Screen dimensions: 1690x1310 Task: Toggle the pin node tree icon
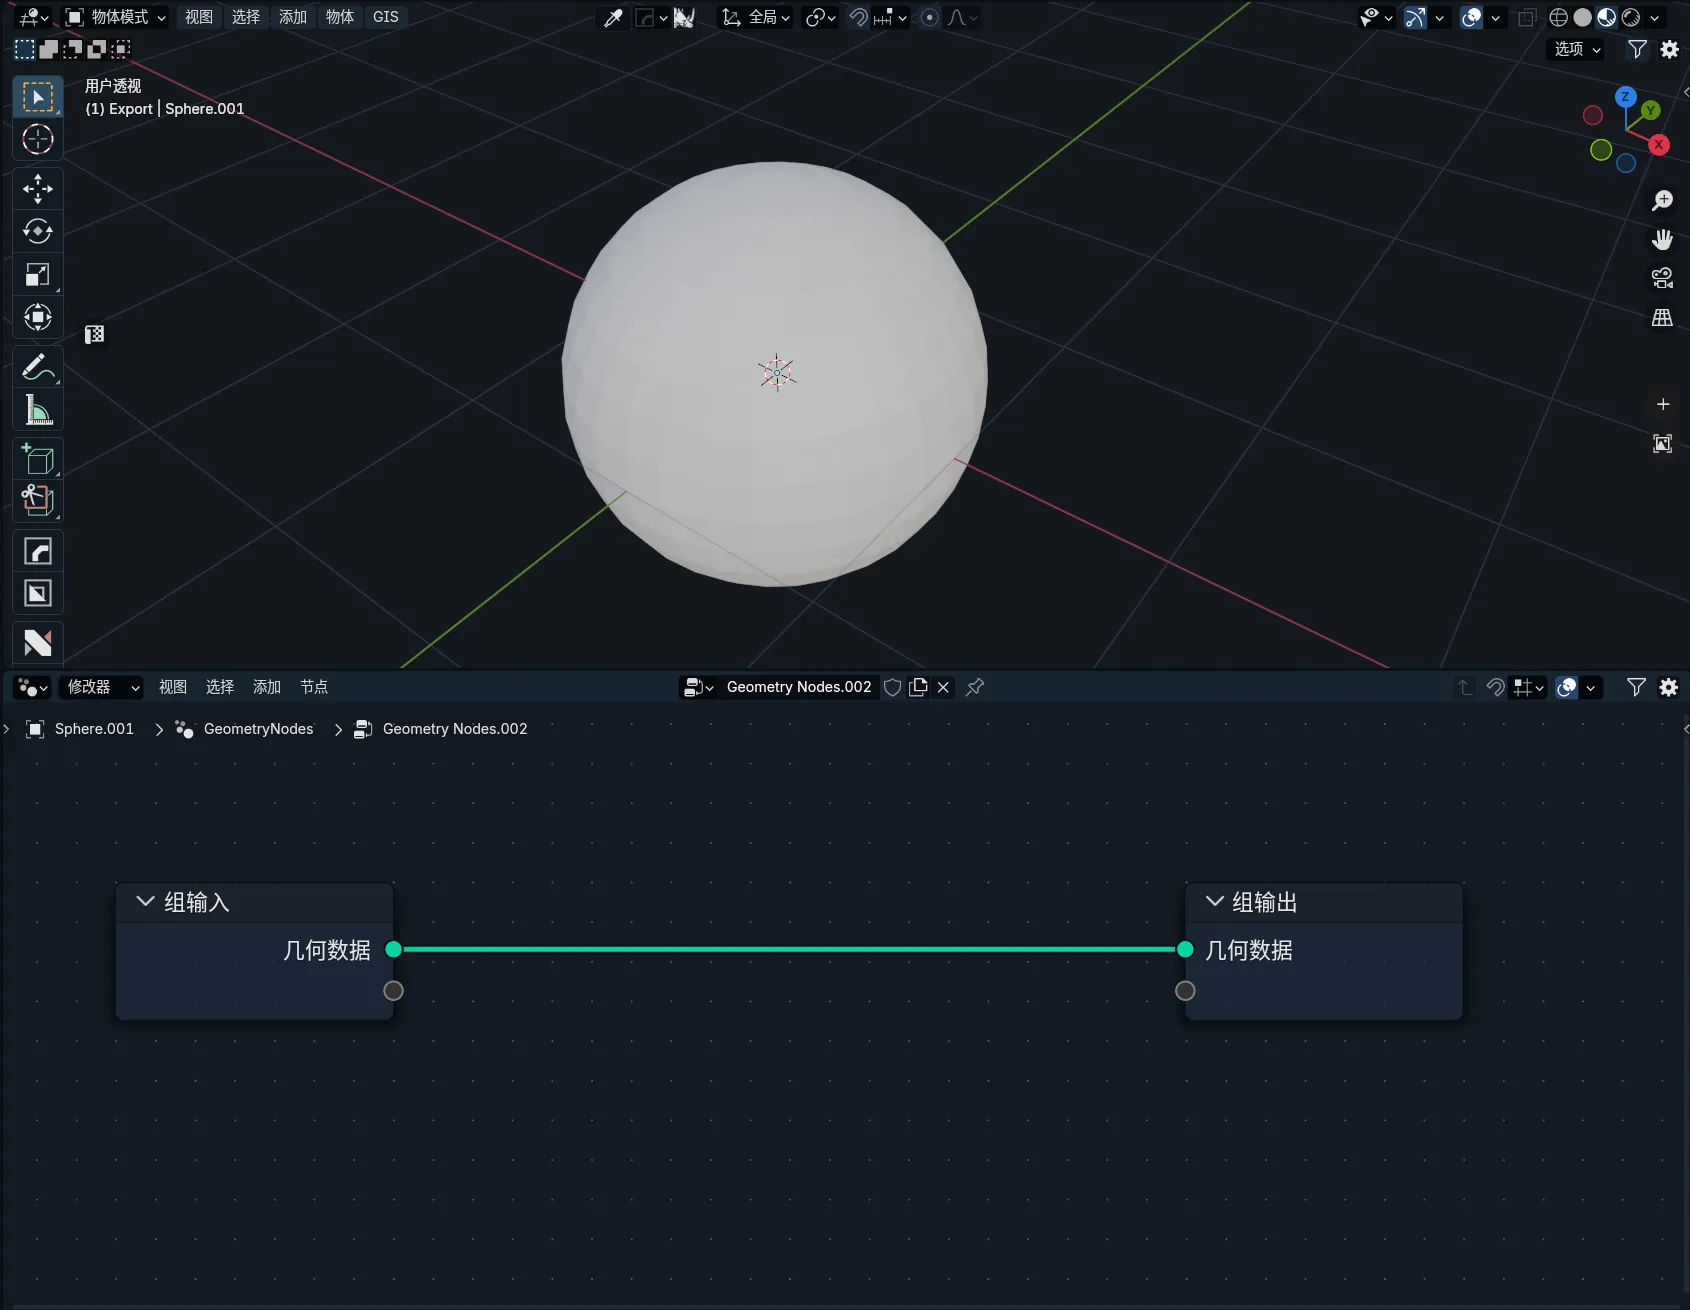[x=975, y=687]
